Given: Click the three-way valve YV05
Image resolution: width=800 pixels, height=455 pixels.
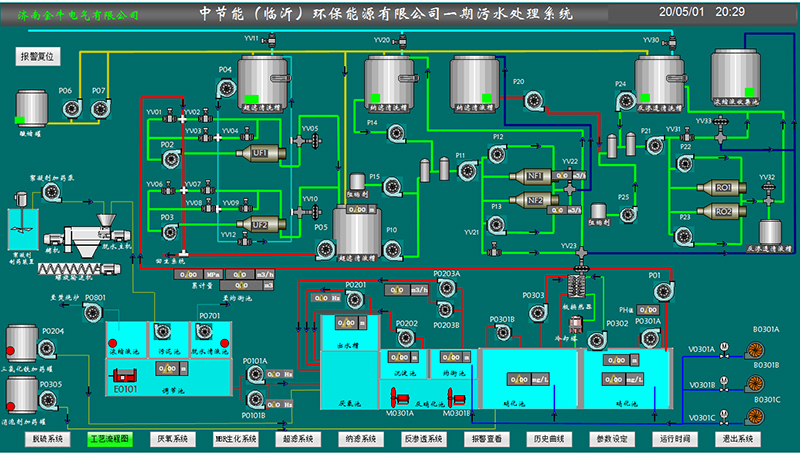Looking at the screenshot, I should 305,140.
